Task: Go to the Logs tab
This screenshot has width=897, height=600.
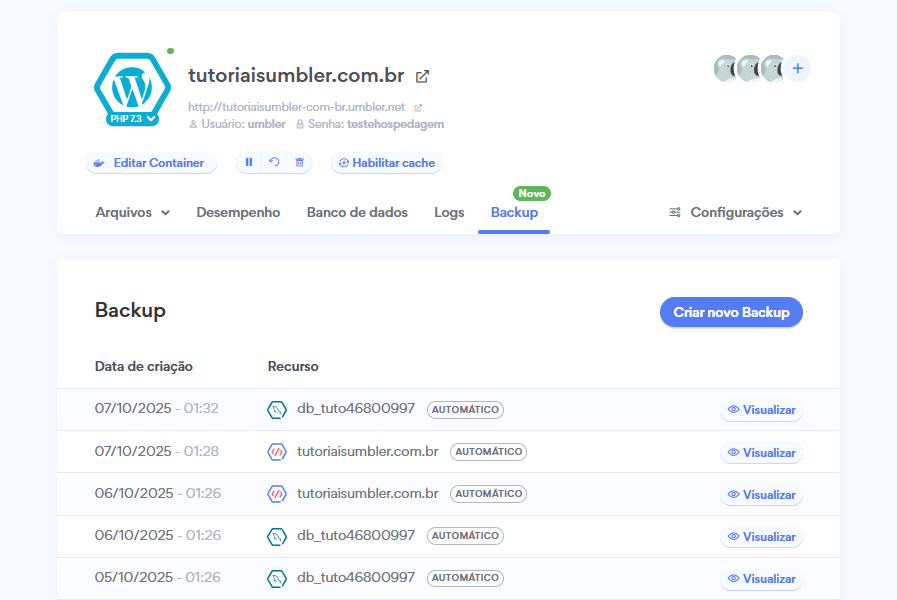Action: point(449,212)
